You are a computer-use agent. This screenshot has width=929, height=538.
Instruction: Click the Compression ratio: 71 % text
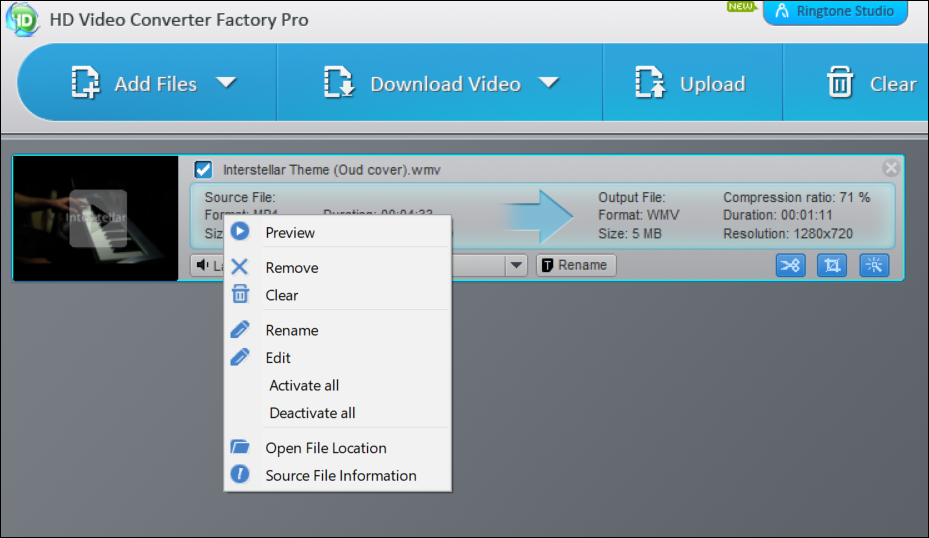796,197
